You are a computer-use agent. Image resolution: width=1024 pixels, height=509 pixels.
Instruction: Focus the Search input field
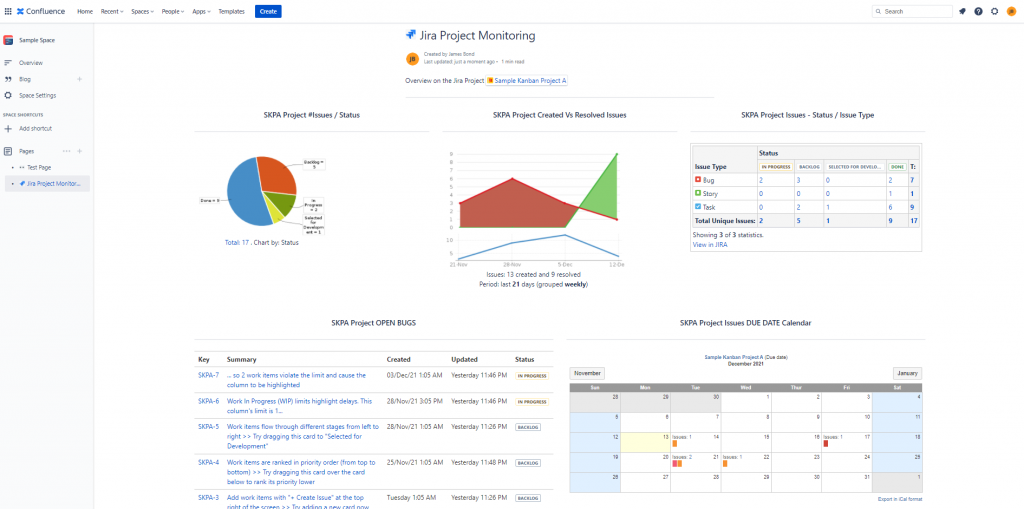click(x=912, y=11)
